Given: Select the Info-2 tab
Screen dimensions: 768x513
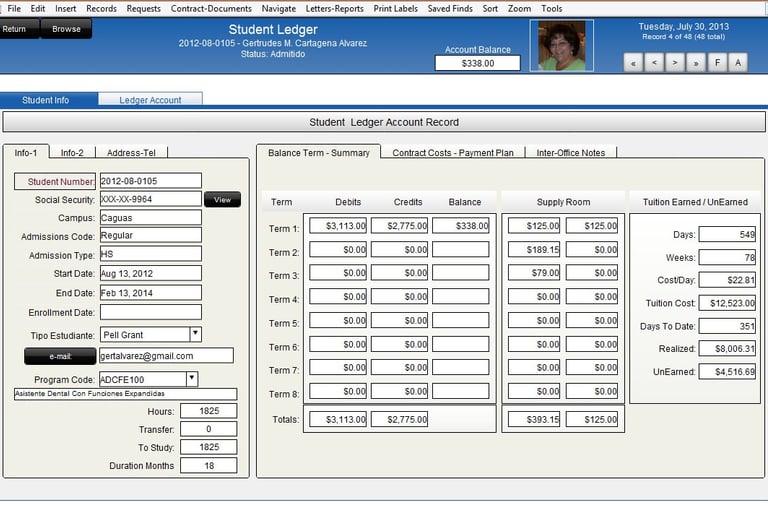Looking at the screenshot, I should [72, 152].
